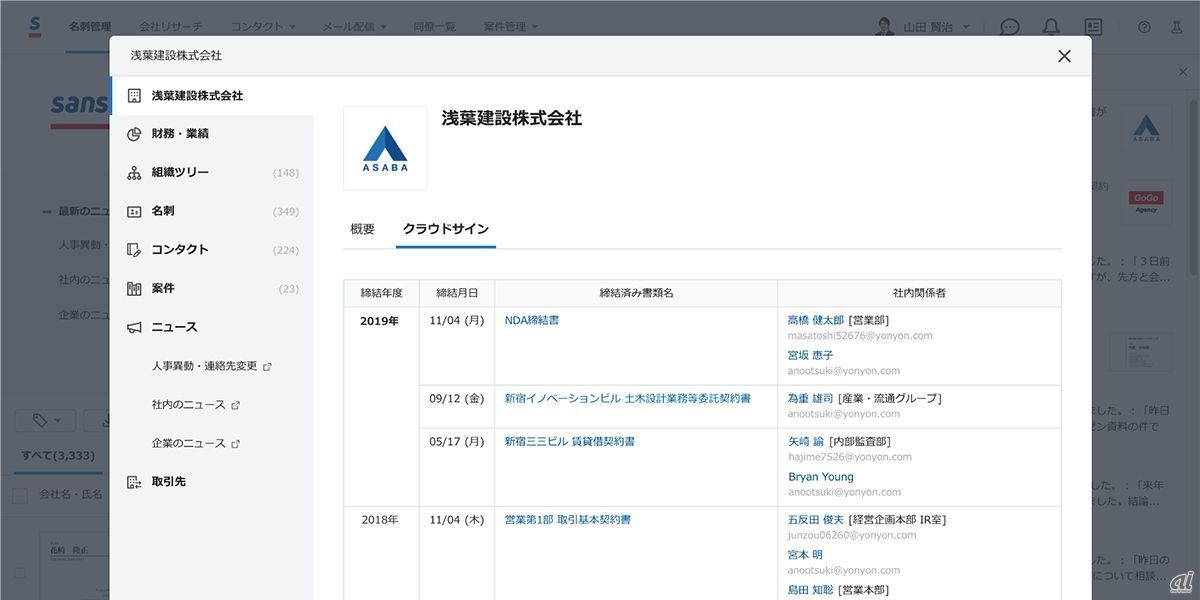Open the NDA締結書 document link
This screenshot has width=1200, height=600.
pyautogui.click(x=531, y=321)
